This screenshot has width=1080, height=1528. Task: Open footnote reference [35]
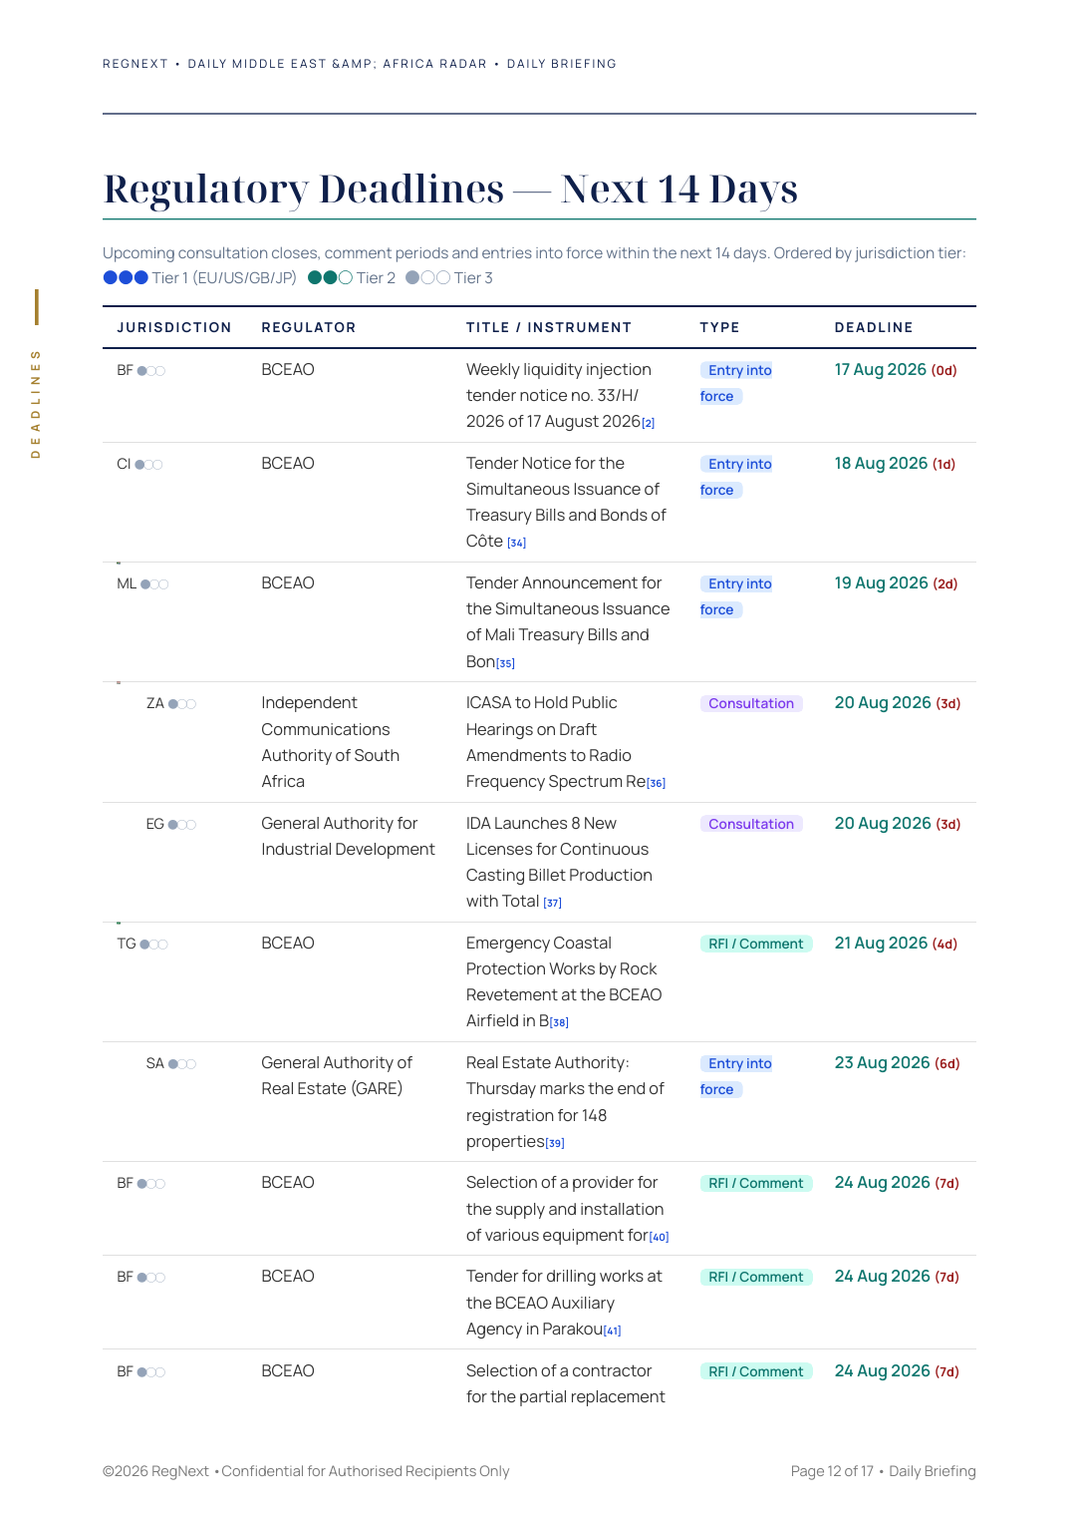coord(505,663)
